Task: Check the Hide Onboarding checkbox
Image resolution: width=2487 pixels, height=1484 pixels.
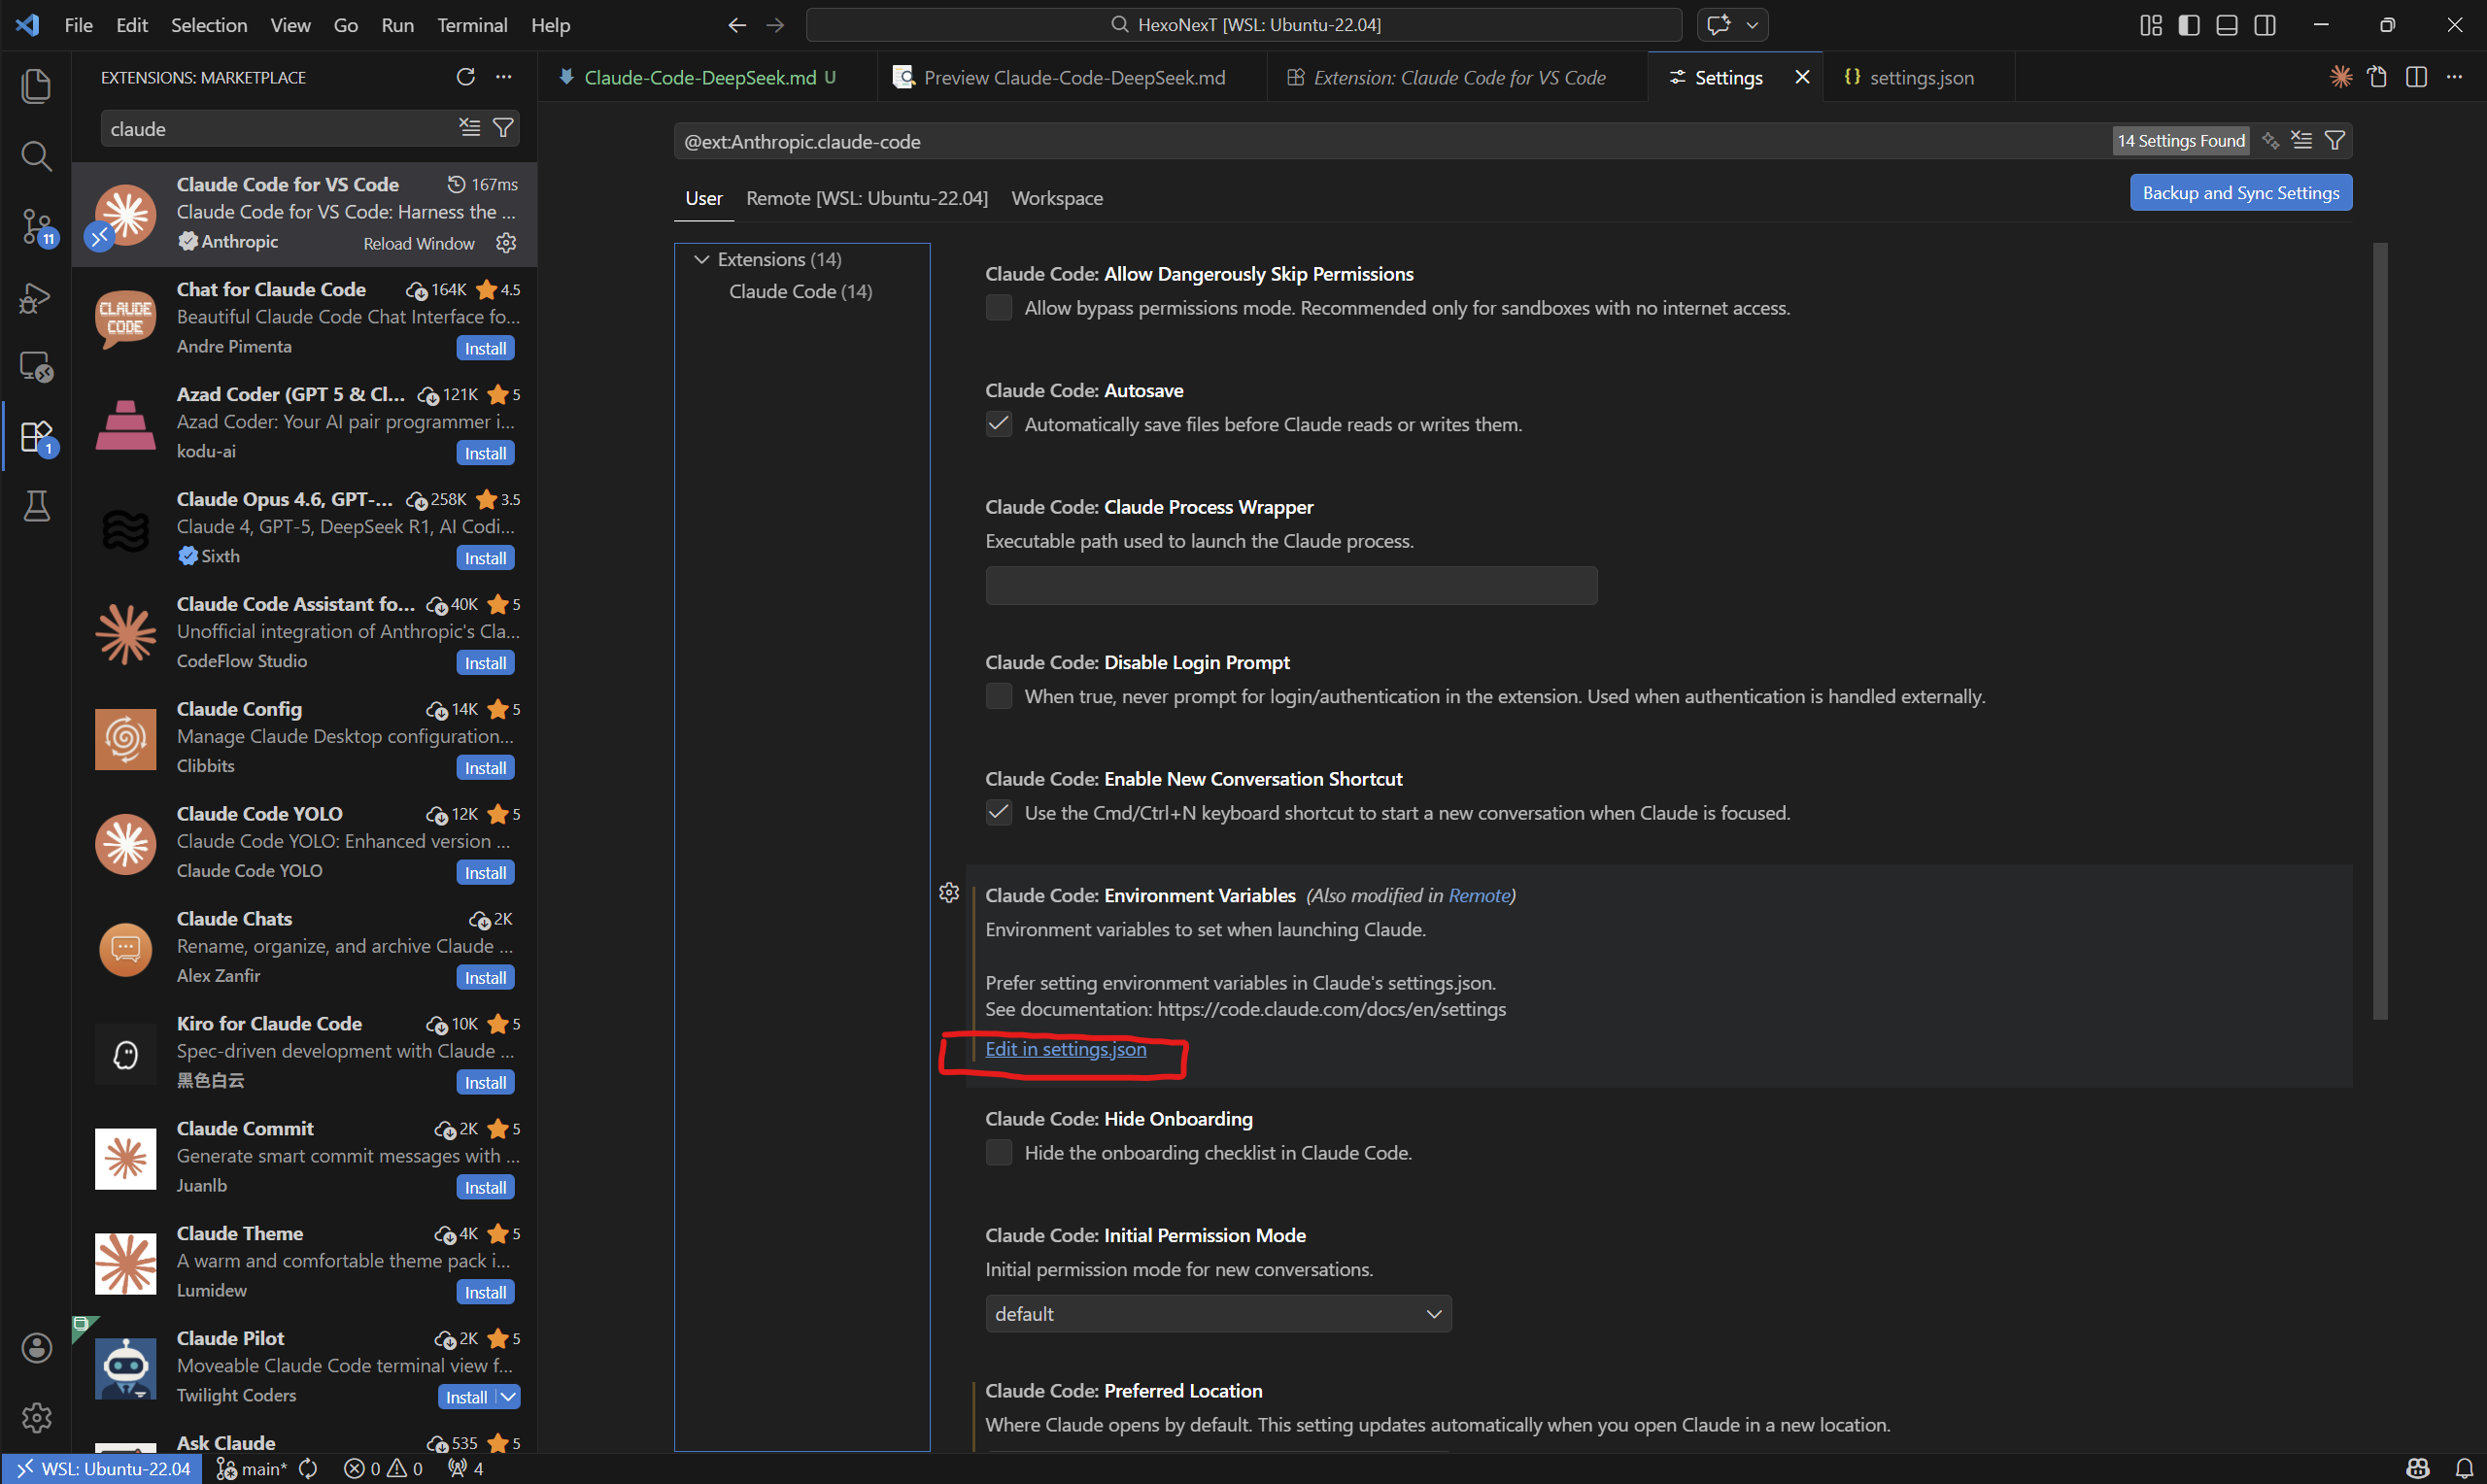Action: coord(998,1153)
